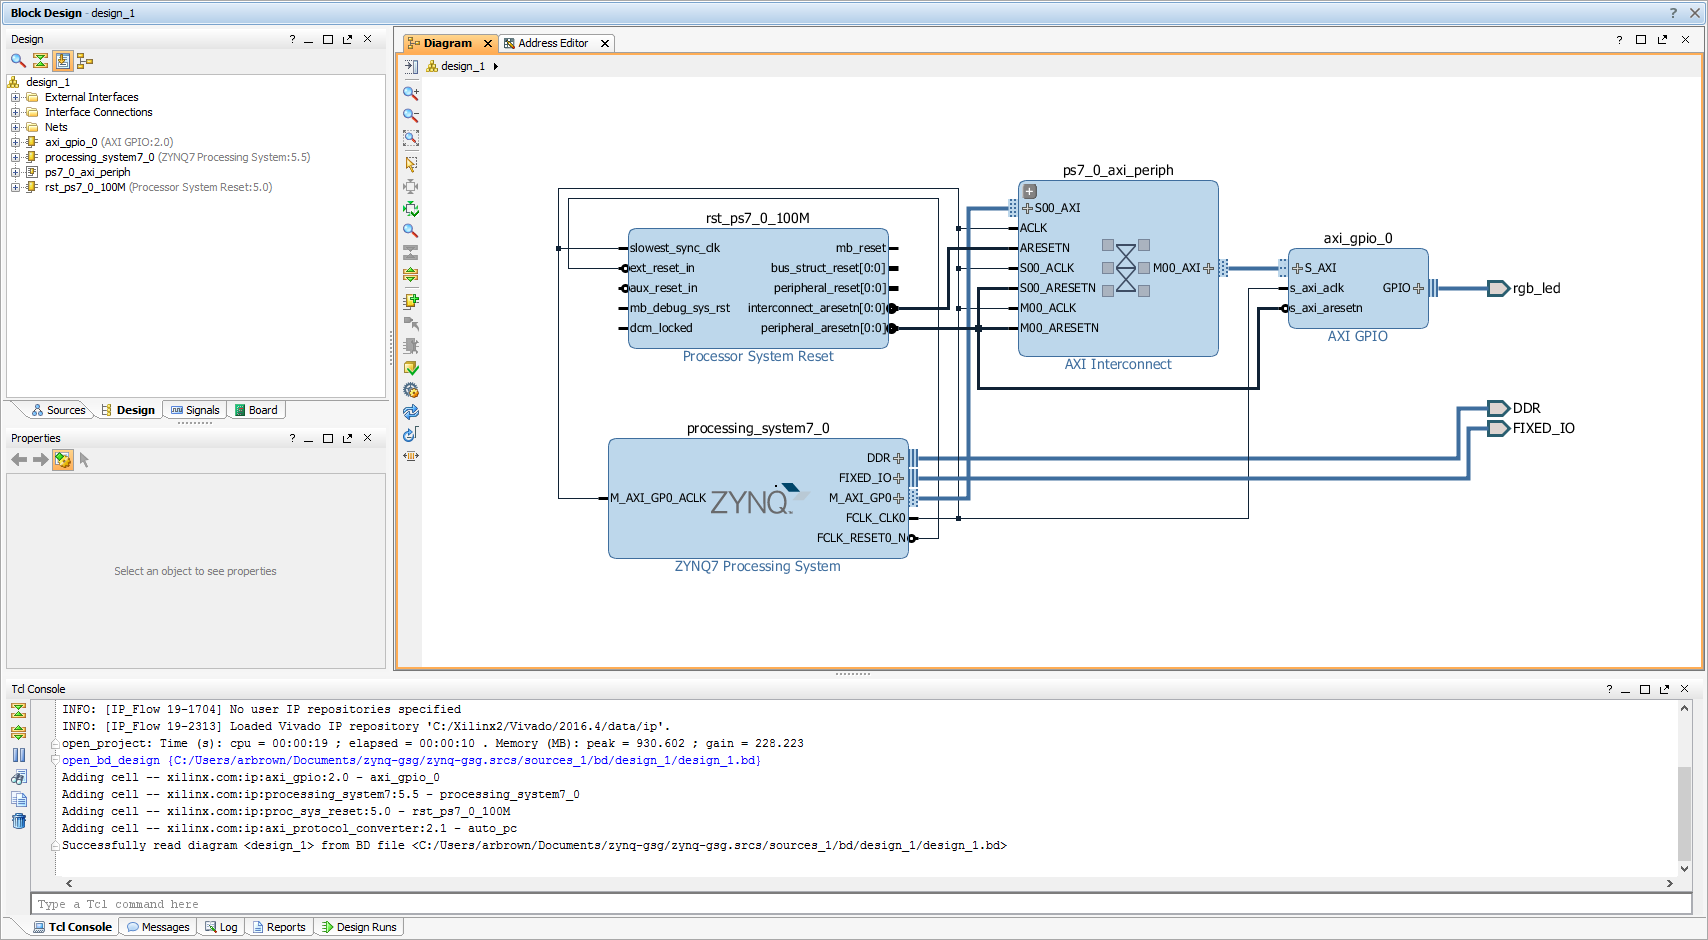Click the Search magnifier in diagram toolbar
This screenshot has height=940, width=1708.
pyautogui.click(x=411, y=230)
